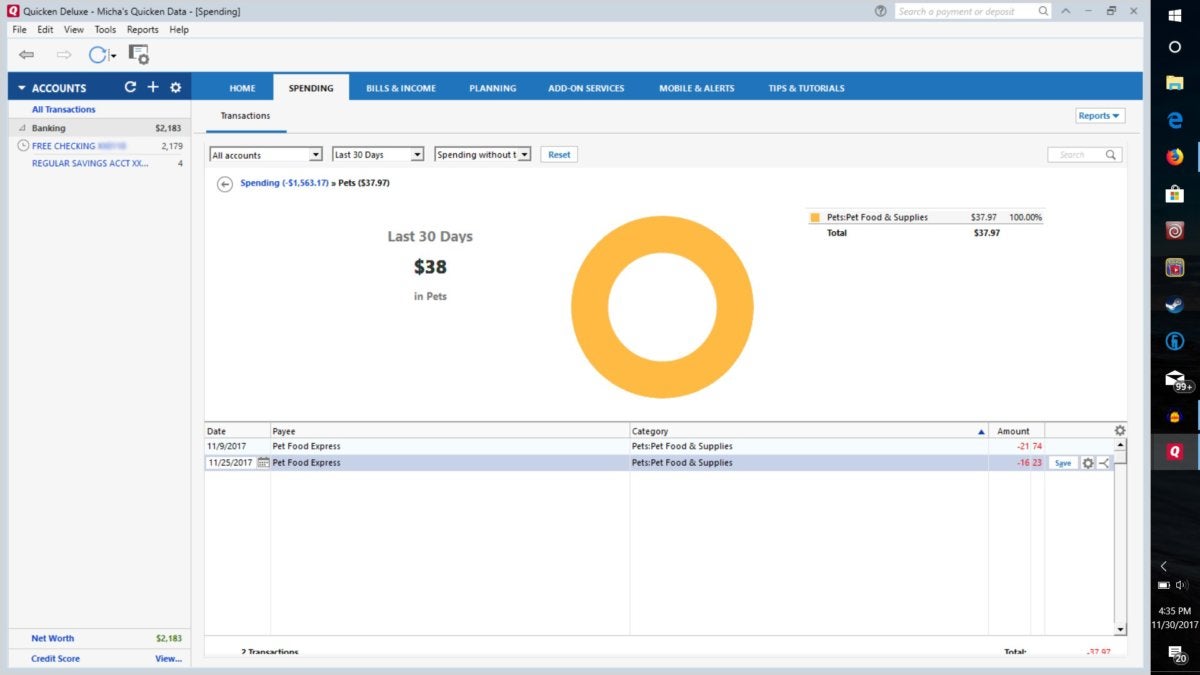This screenshot has height=675, width=1200.
Task: Open the Windows Action Center notifications
Action: 1175,655
